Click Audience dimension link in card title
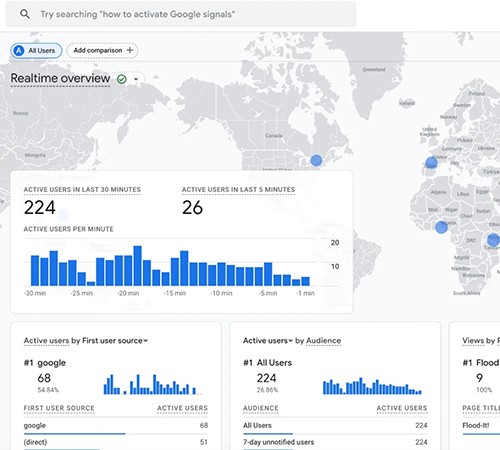This screenshot has height=450, width=500. click(x=323, y=341)
